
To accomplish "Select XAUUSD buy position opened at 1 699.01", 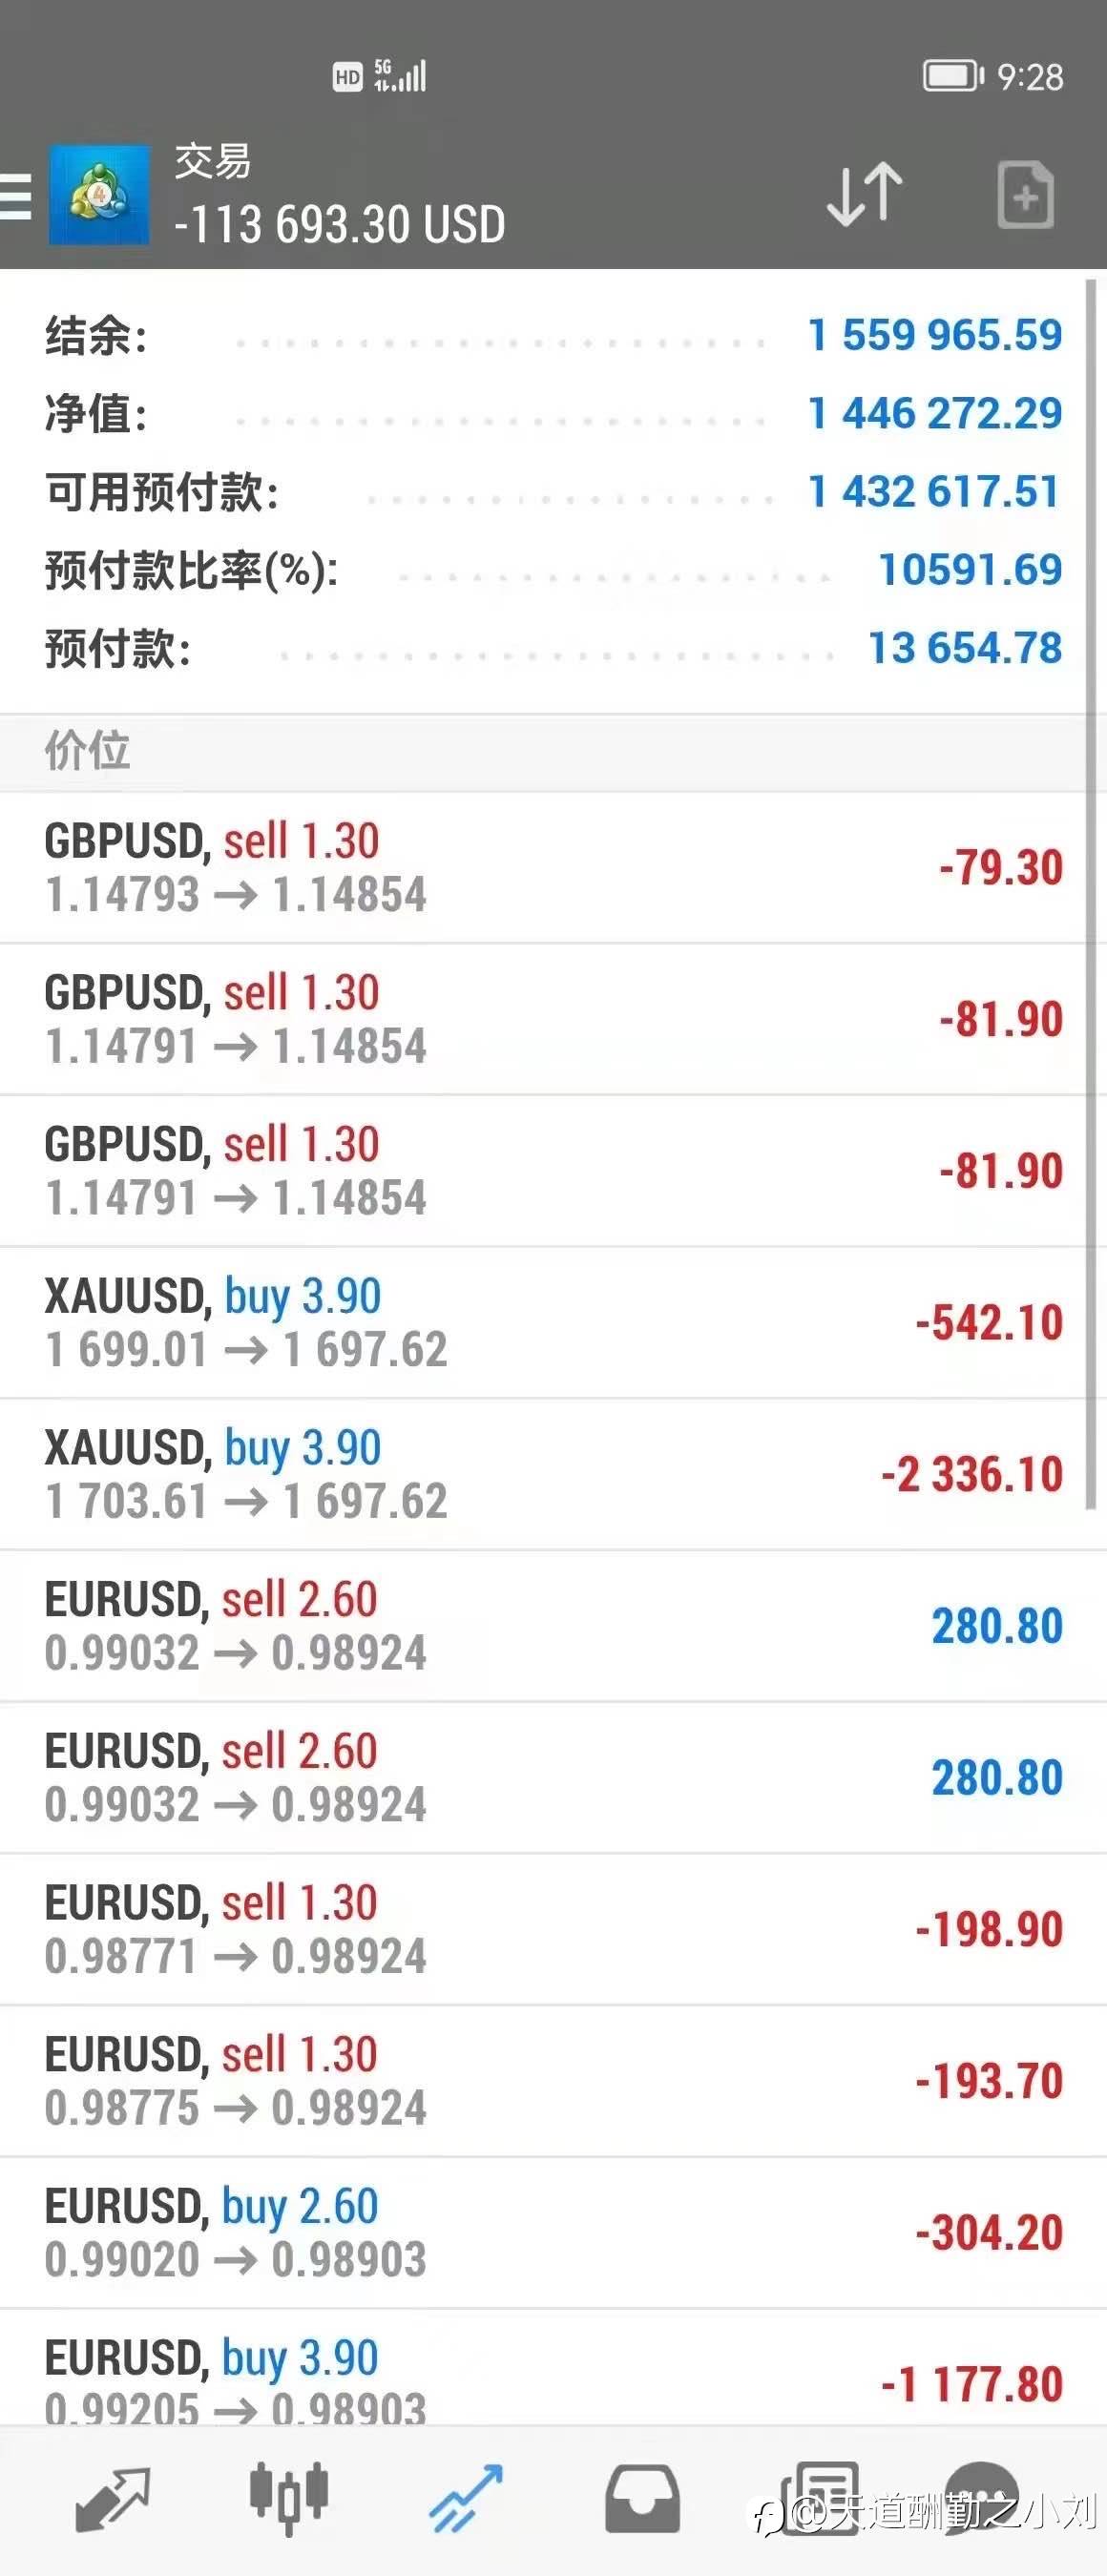I will pos(553,1322).
